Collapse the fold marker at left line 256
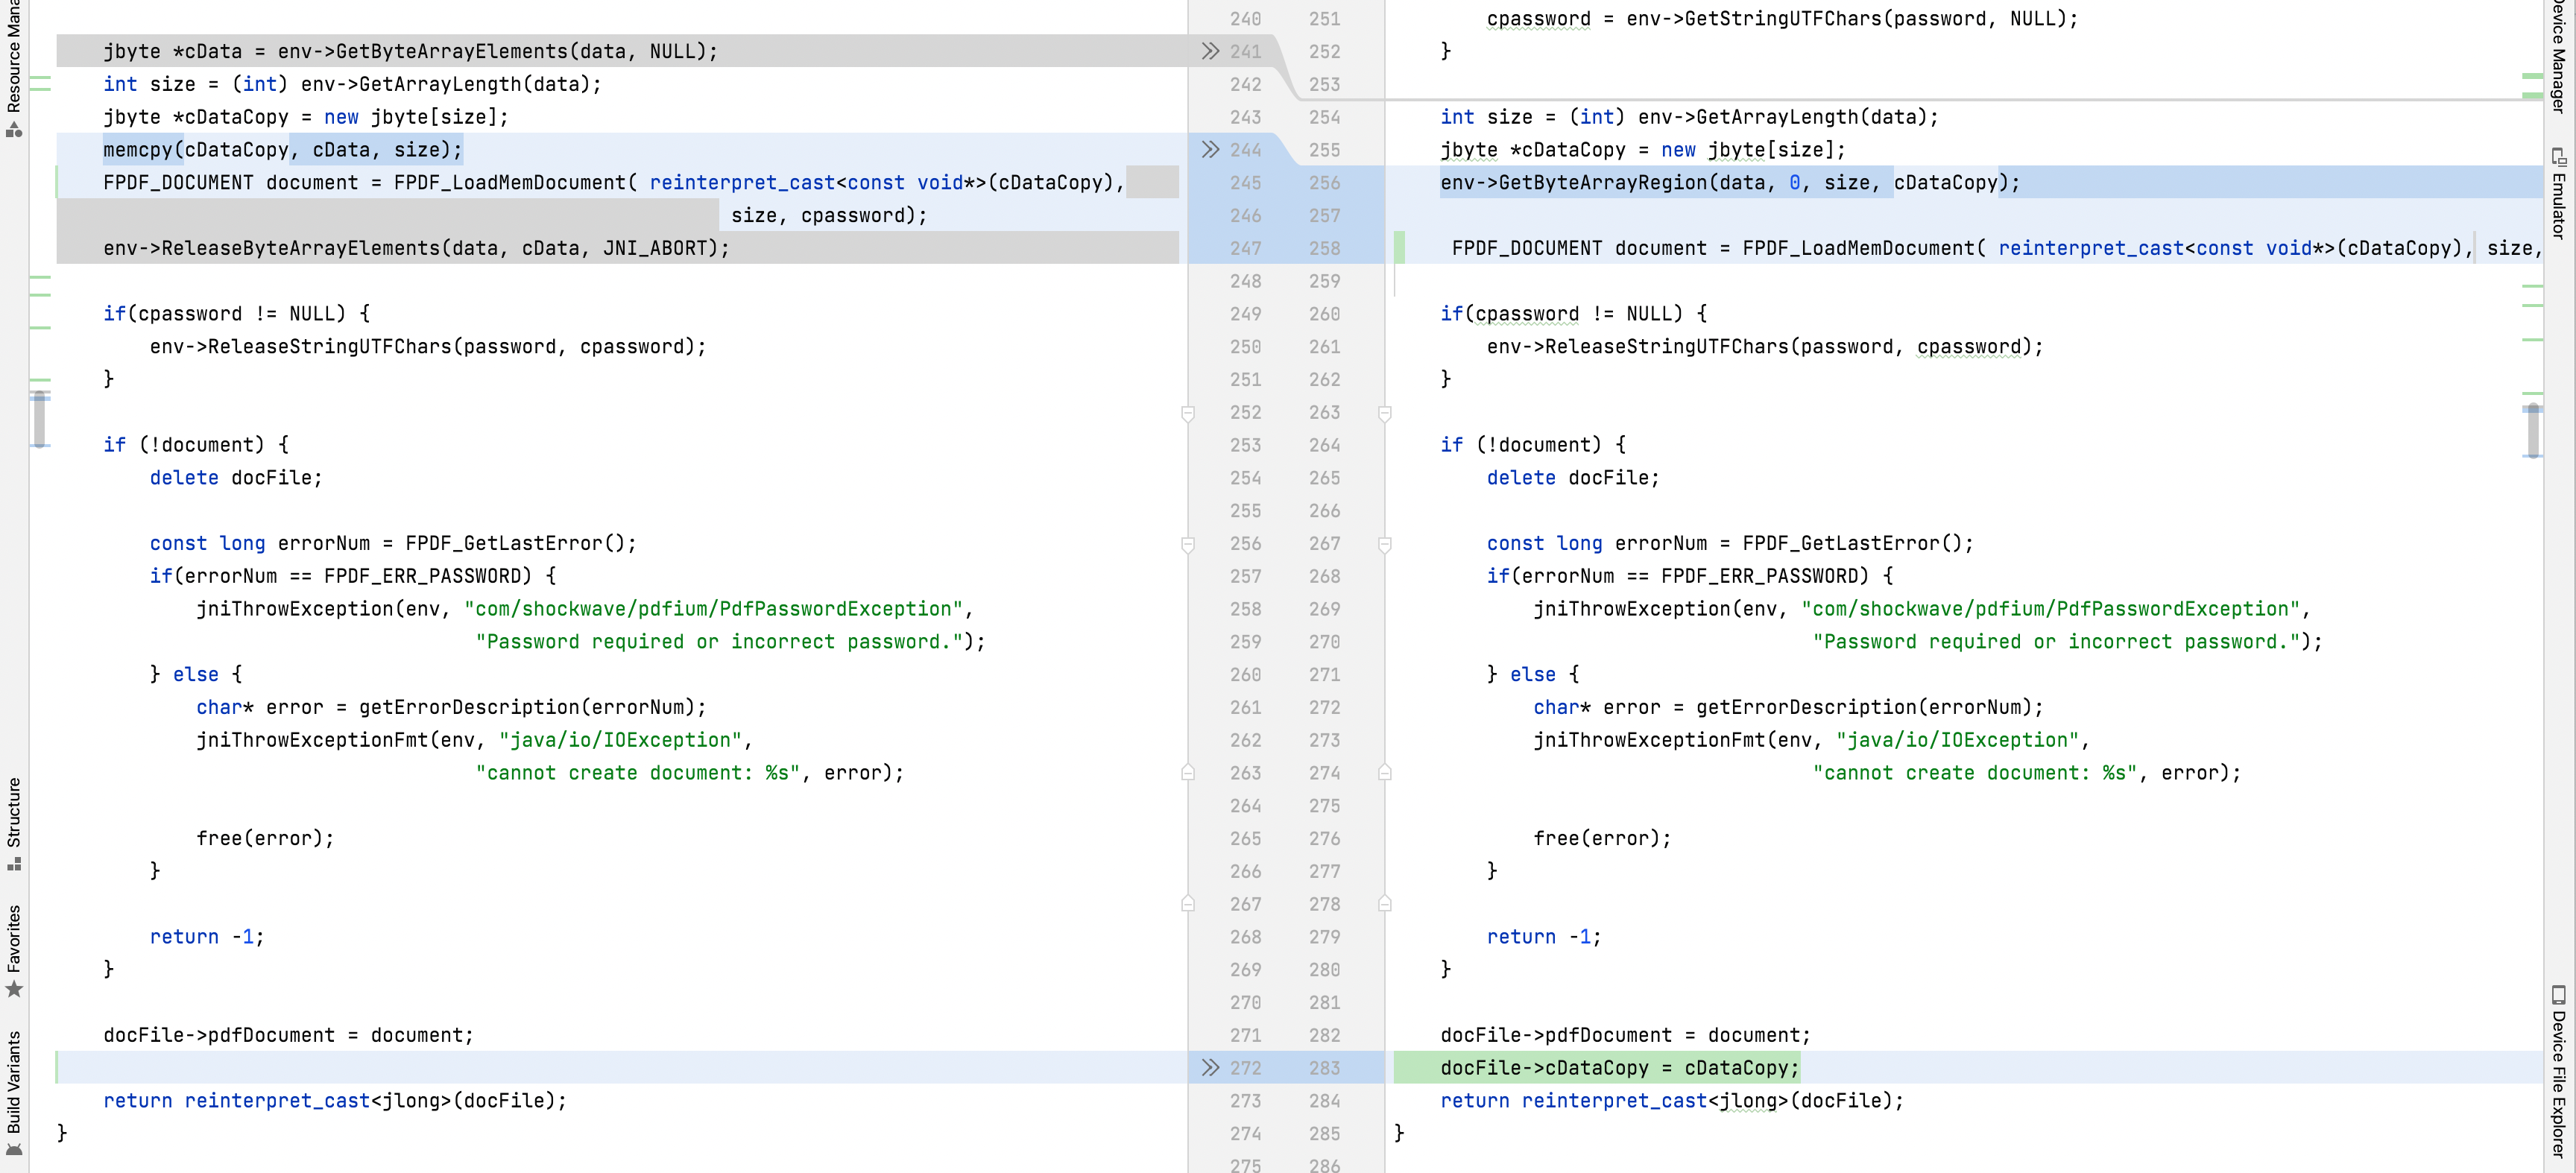 [x=1188, y=544]
